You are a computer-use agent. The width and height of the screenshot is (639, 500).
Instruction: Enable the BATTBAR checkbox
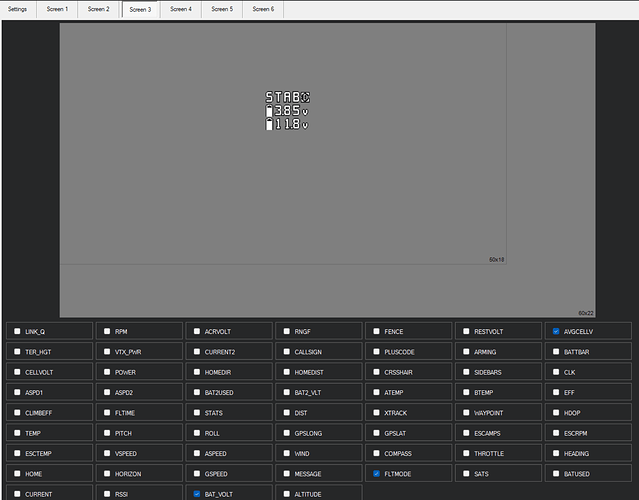click(x=556, y=352)
